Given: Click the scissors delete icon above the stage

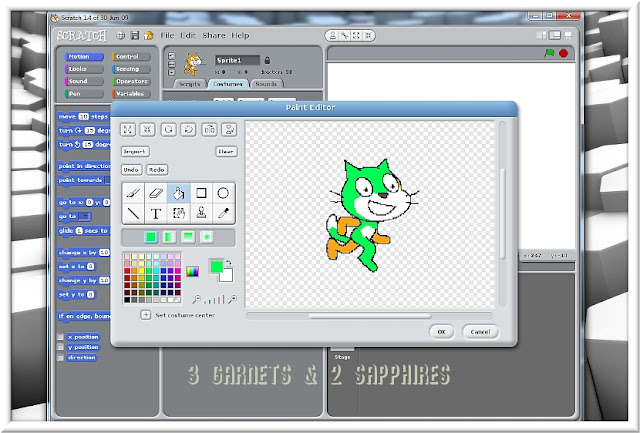Looking at the screenshot, I should click(344, 36).
